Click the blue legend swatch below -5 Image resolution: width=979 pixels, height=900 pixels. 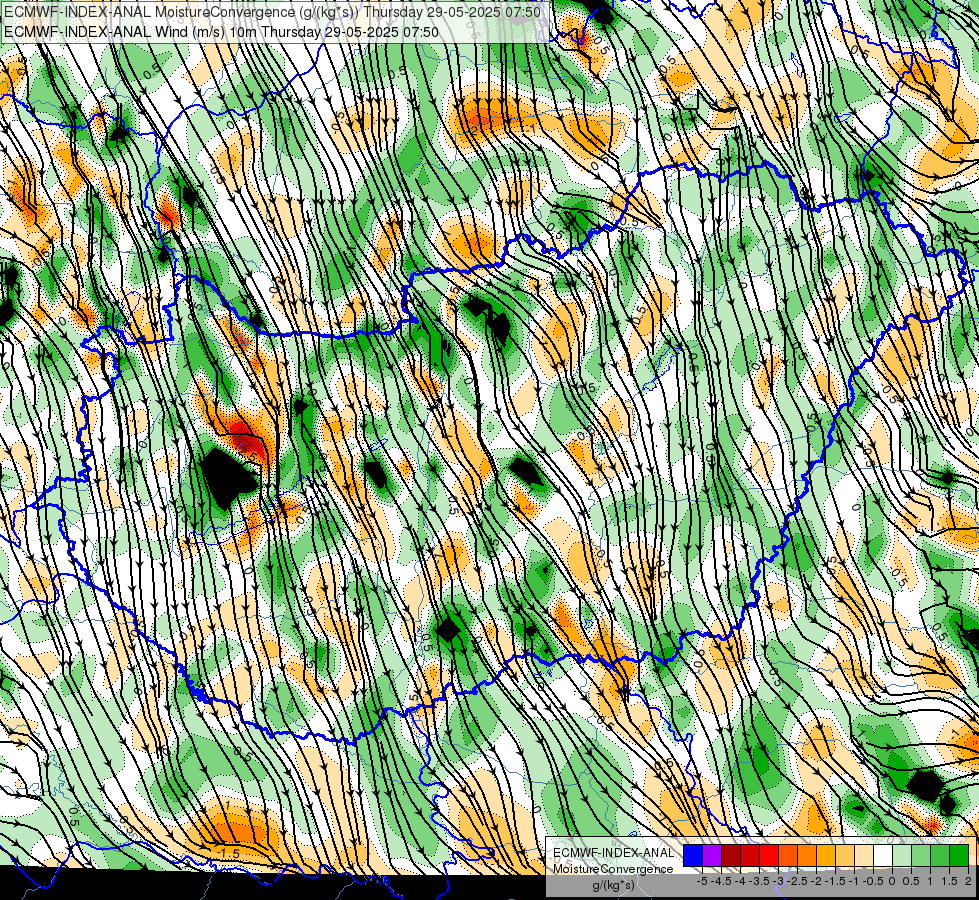693,856
